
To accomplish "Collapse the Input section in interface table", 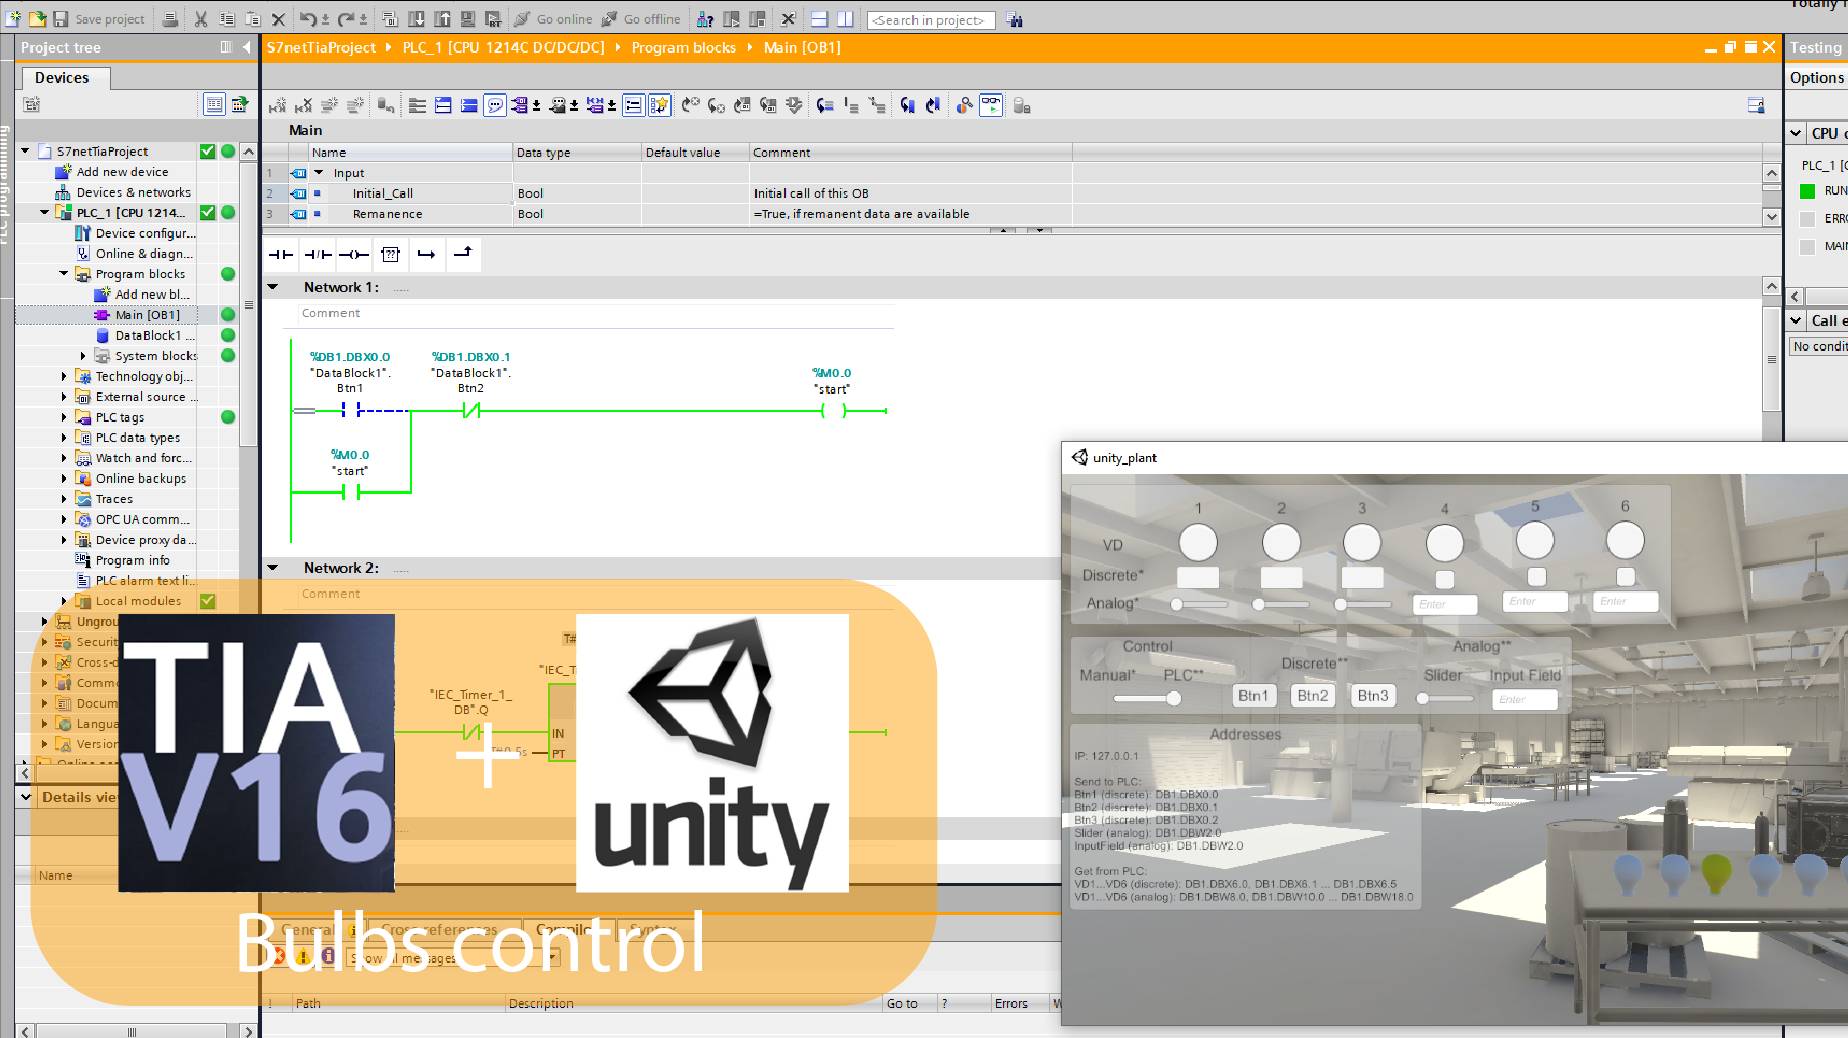I will [319, 173].
